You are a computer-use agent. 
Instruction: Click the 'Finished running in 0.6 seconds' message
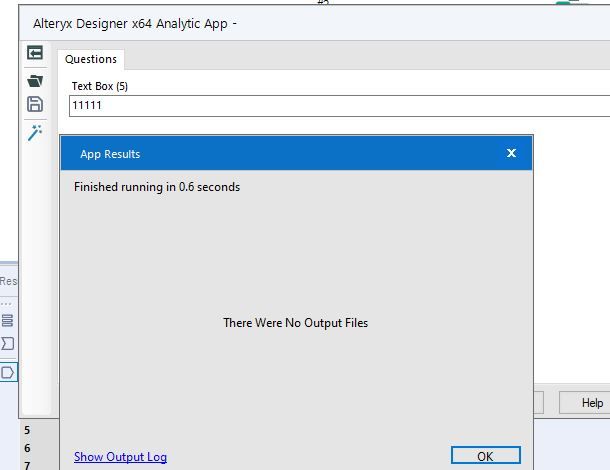pos(157,187)
